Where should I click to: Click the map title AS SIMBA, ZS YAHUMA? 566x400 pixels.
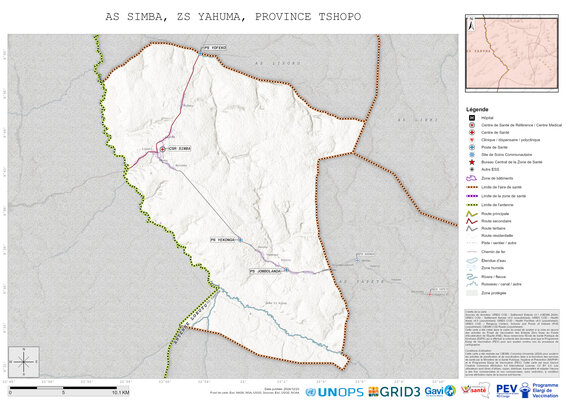coord(233,17)
